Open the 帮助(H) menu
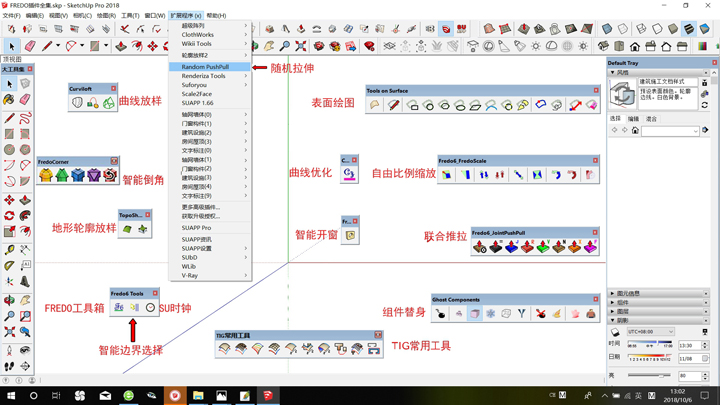 pos(216,16)
